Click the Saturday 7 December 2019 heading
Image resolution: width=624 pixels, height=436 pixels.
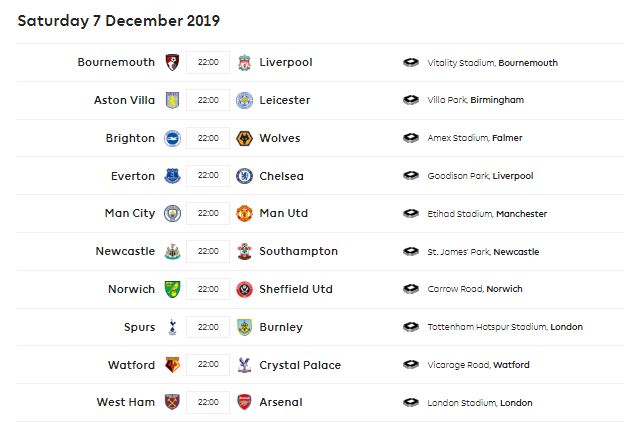[x=119, y=20]
